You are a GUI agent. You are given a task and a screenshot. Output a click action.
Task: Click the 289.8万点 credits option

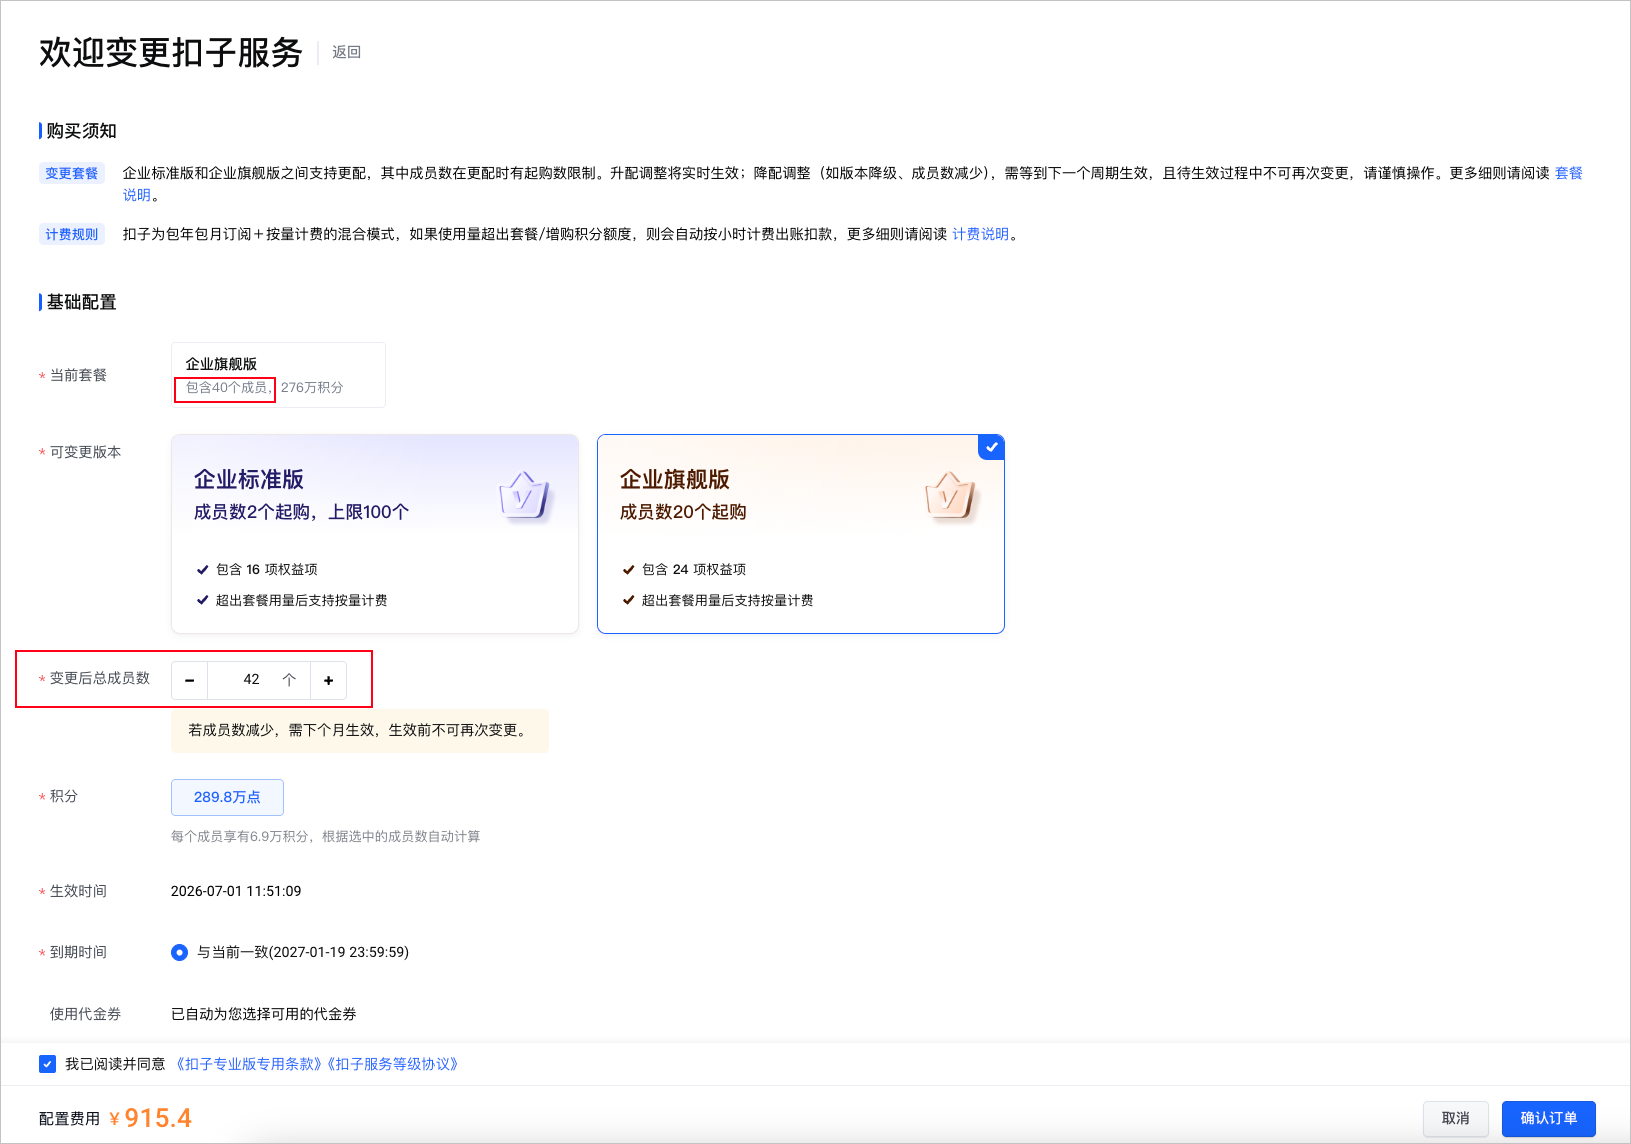(x=227, y=797)
